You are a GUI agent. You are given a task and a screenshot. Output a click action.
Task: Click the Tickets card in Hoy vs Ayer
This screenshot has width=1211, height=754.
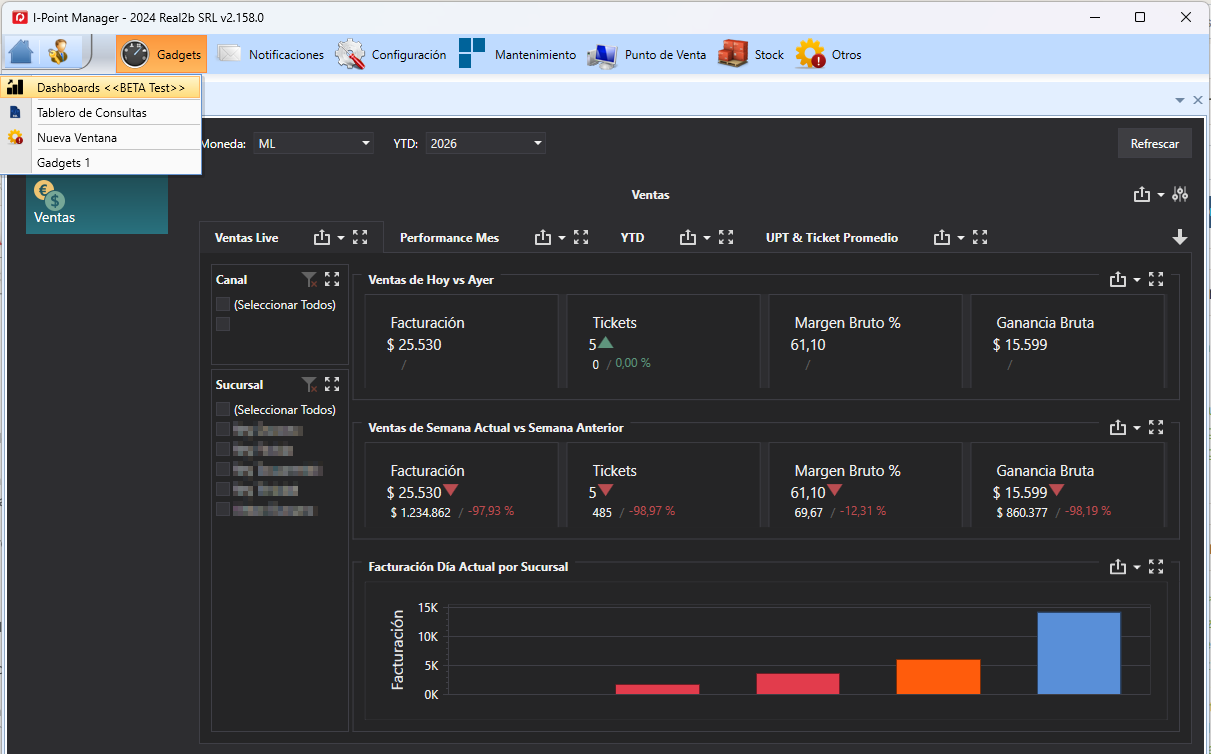[x=664, y=341]
